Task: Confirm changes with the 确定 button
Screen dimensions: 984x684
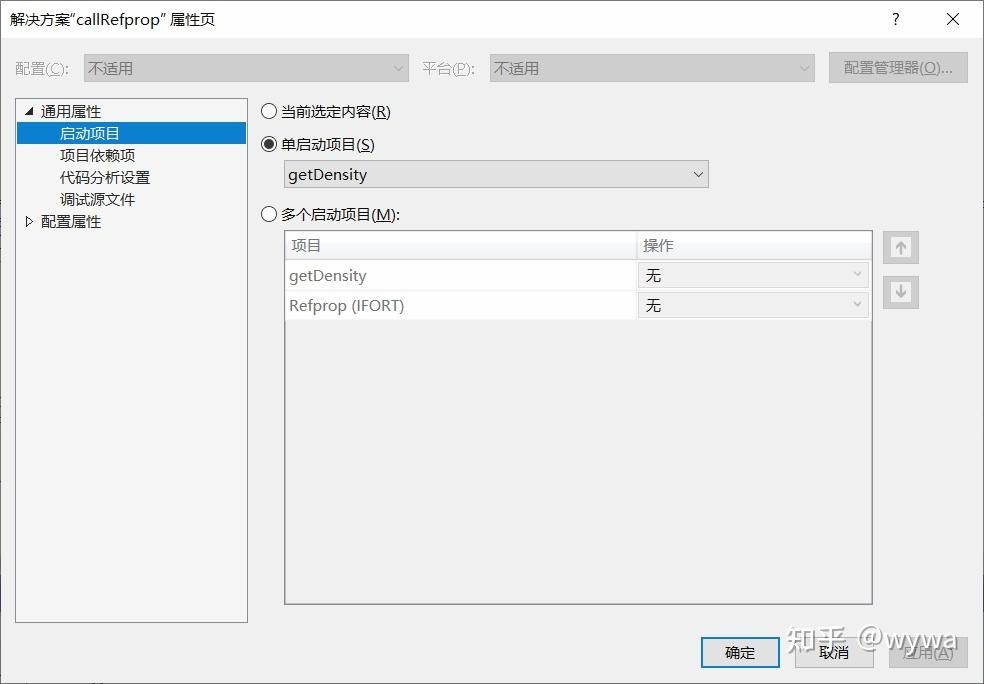Action: point(739,652)
